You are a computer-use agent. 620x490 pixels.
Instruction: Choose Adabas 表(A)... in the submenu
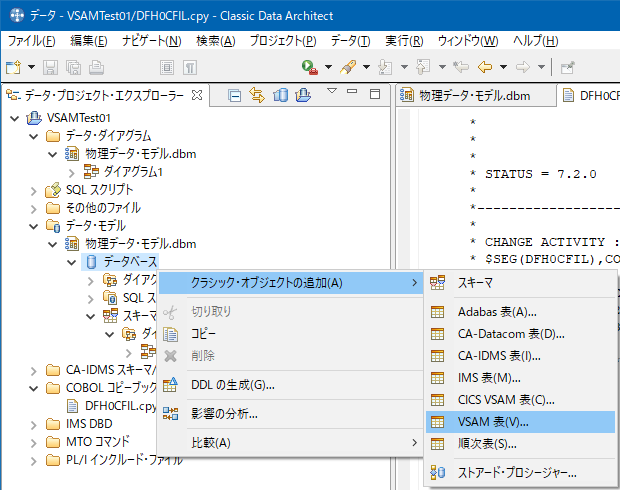(520, 312)
